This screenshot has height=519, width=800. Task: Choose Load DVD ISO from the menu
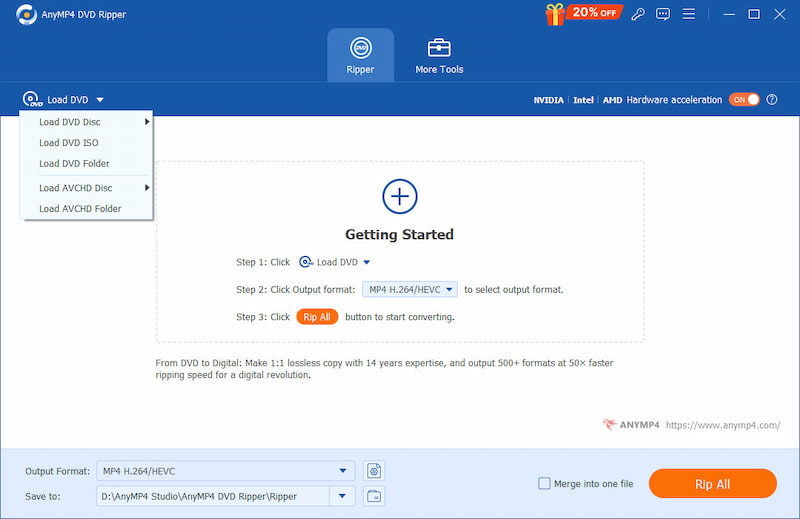(86, 143)
